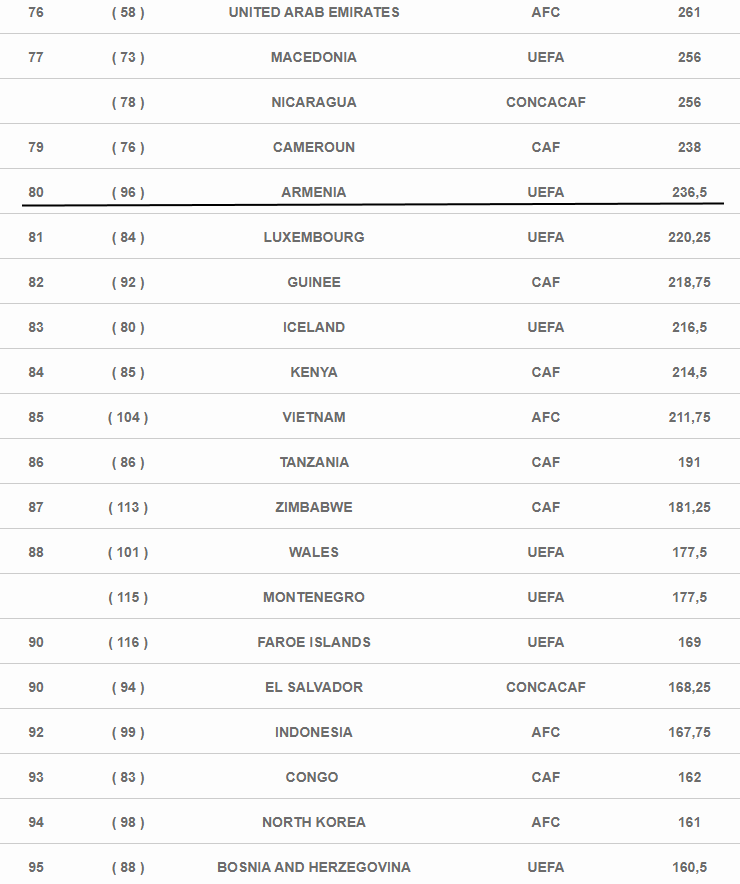740x884 pixels.
Task: Click the TANZANIA entry
Action: click(314, 463)
